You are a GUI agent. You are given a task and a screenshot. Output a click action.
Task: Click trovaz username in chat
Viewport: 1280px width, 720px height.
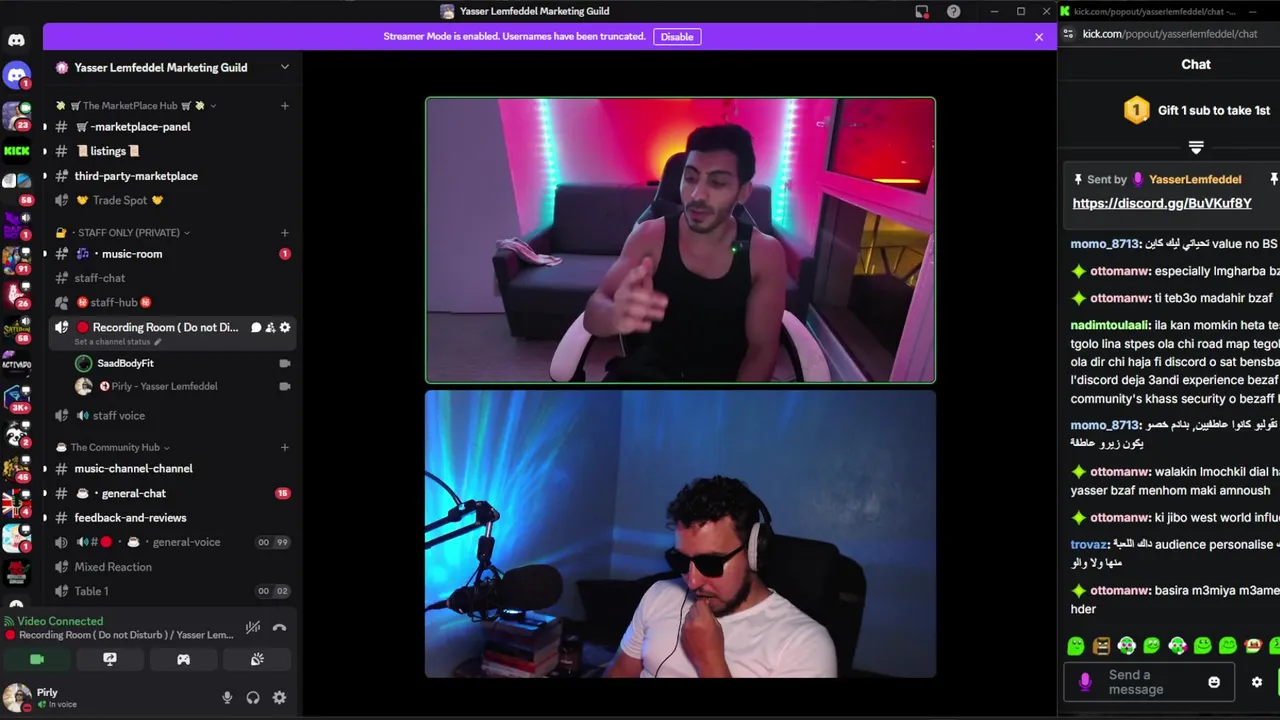[x=1090, y=544]
